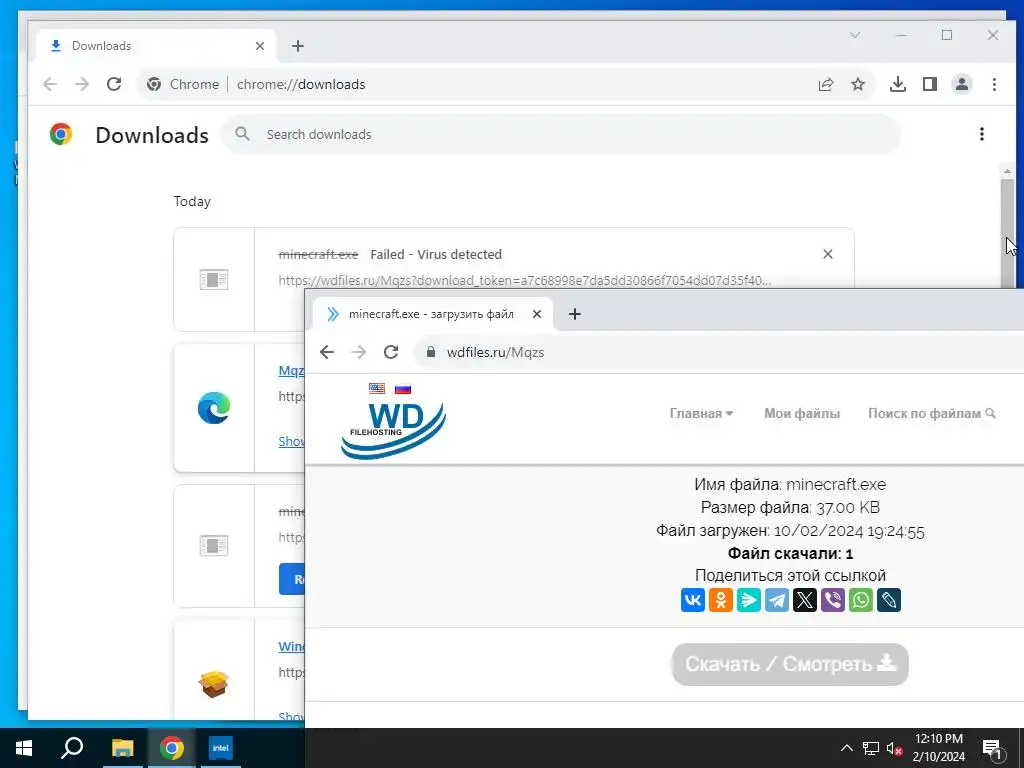Click the failed minecraft.exe file icon
The width and height of the screenshot is (1024, 768).
coord(214,280)
